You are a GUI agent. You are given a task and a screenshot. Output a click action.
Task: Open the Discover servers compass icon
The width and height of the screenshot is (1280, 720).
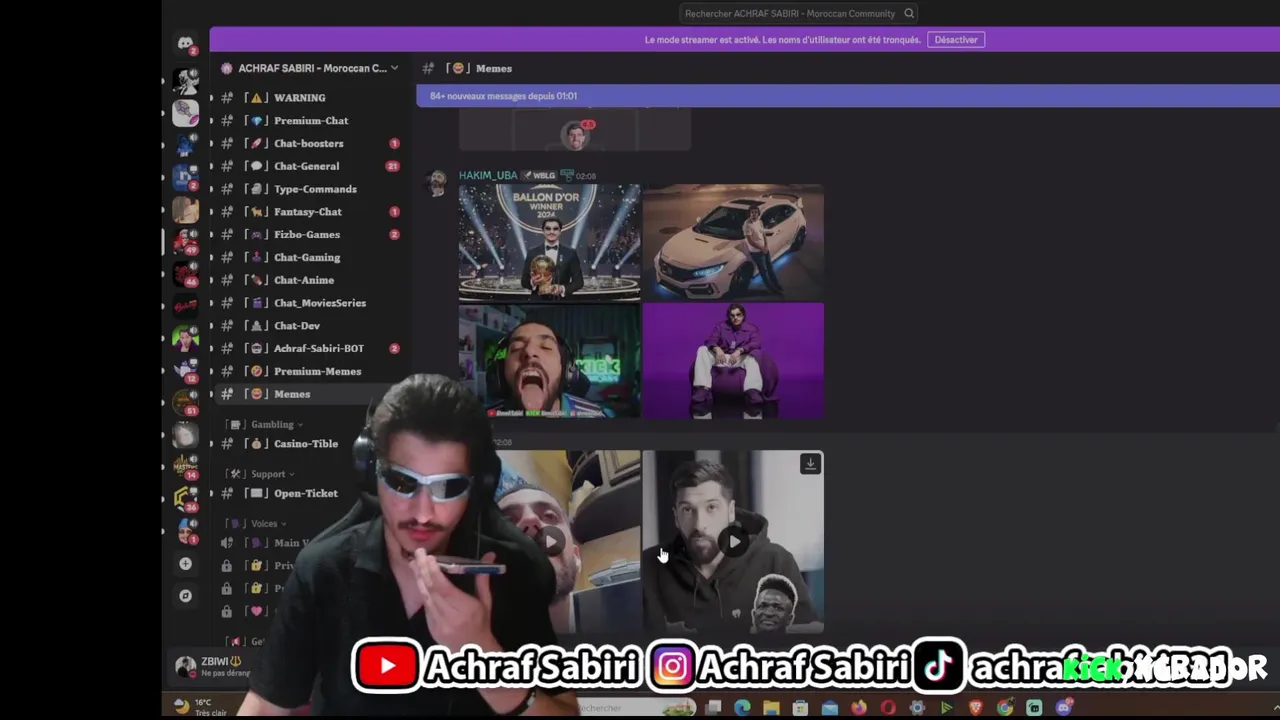185,595
